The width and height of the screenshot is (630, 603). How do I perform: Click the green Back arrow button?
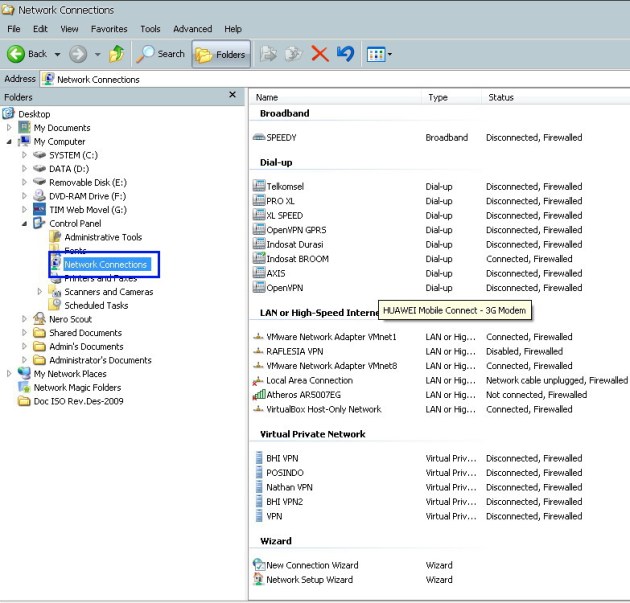point(16,54)
